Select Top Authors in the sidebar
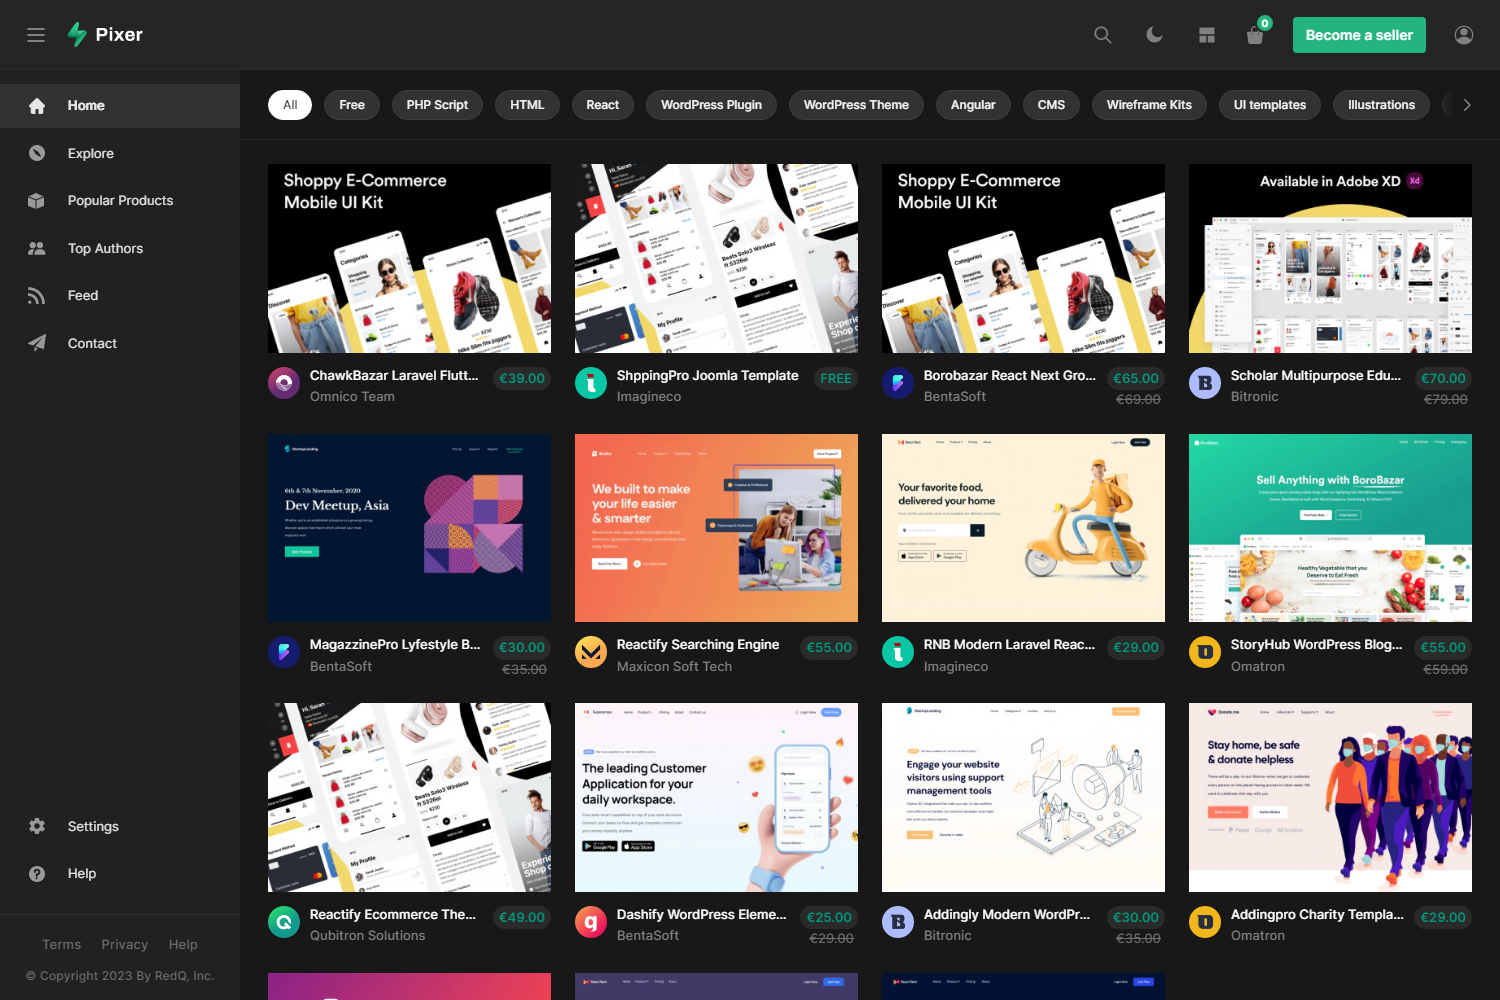Viewport: 1500px width, 1000px height. pyautogui.click(x=36, y=248)
